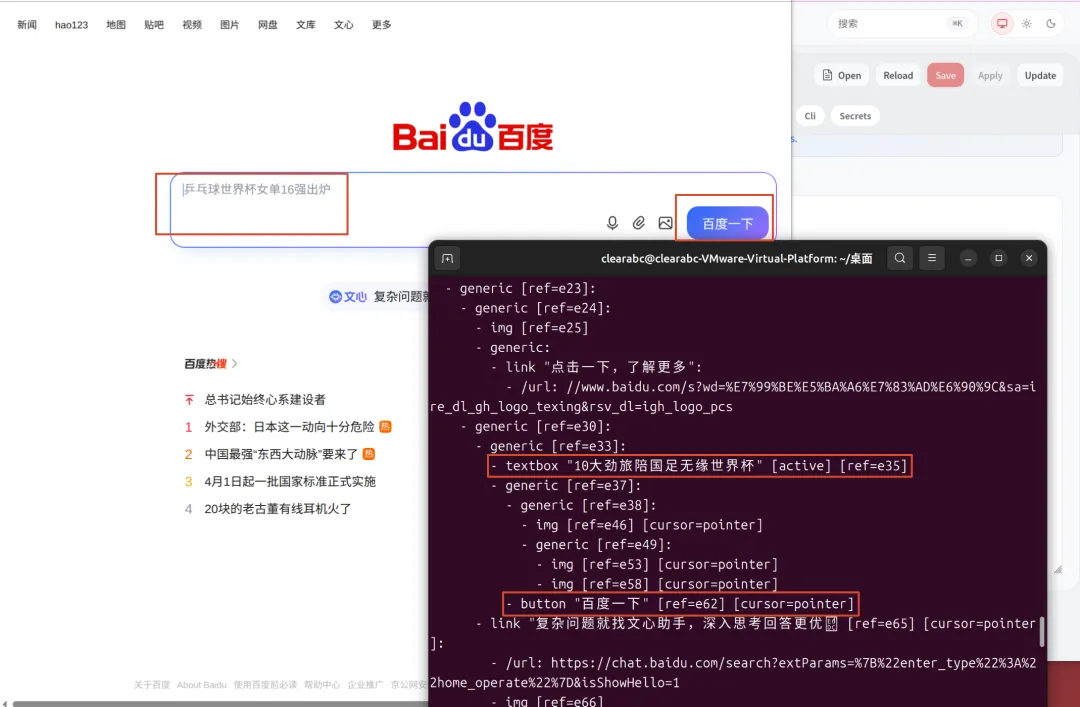
Task: Click the 文心 logo icon below search box
Action: pyautogui.click(x=335, y=296)
